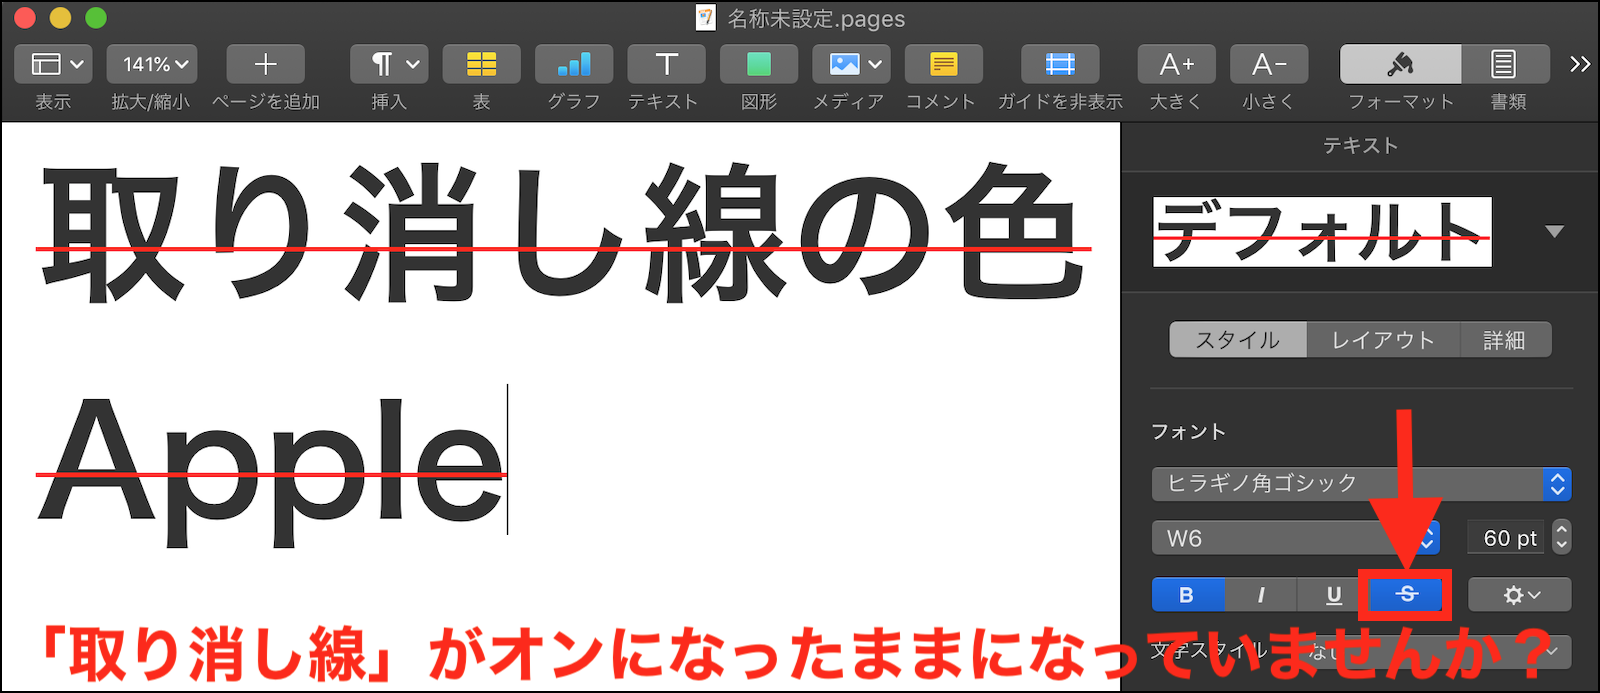Add a text box with テキスト icon
1600x693 pixels.
[x=666, y=65]
